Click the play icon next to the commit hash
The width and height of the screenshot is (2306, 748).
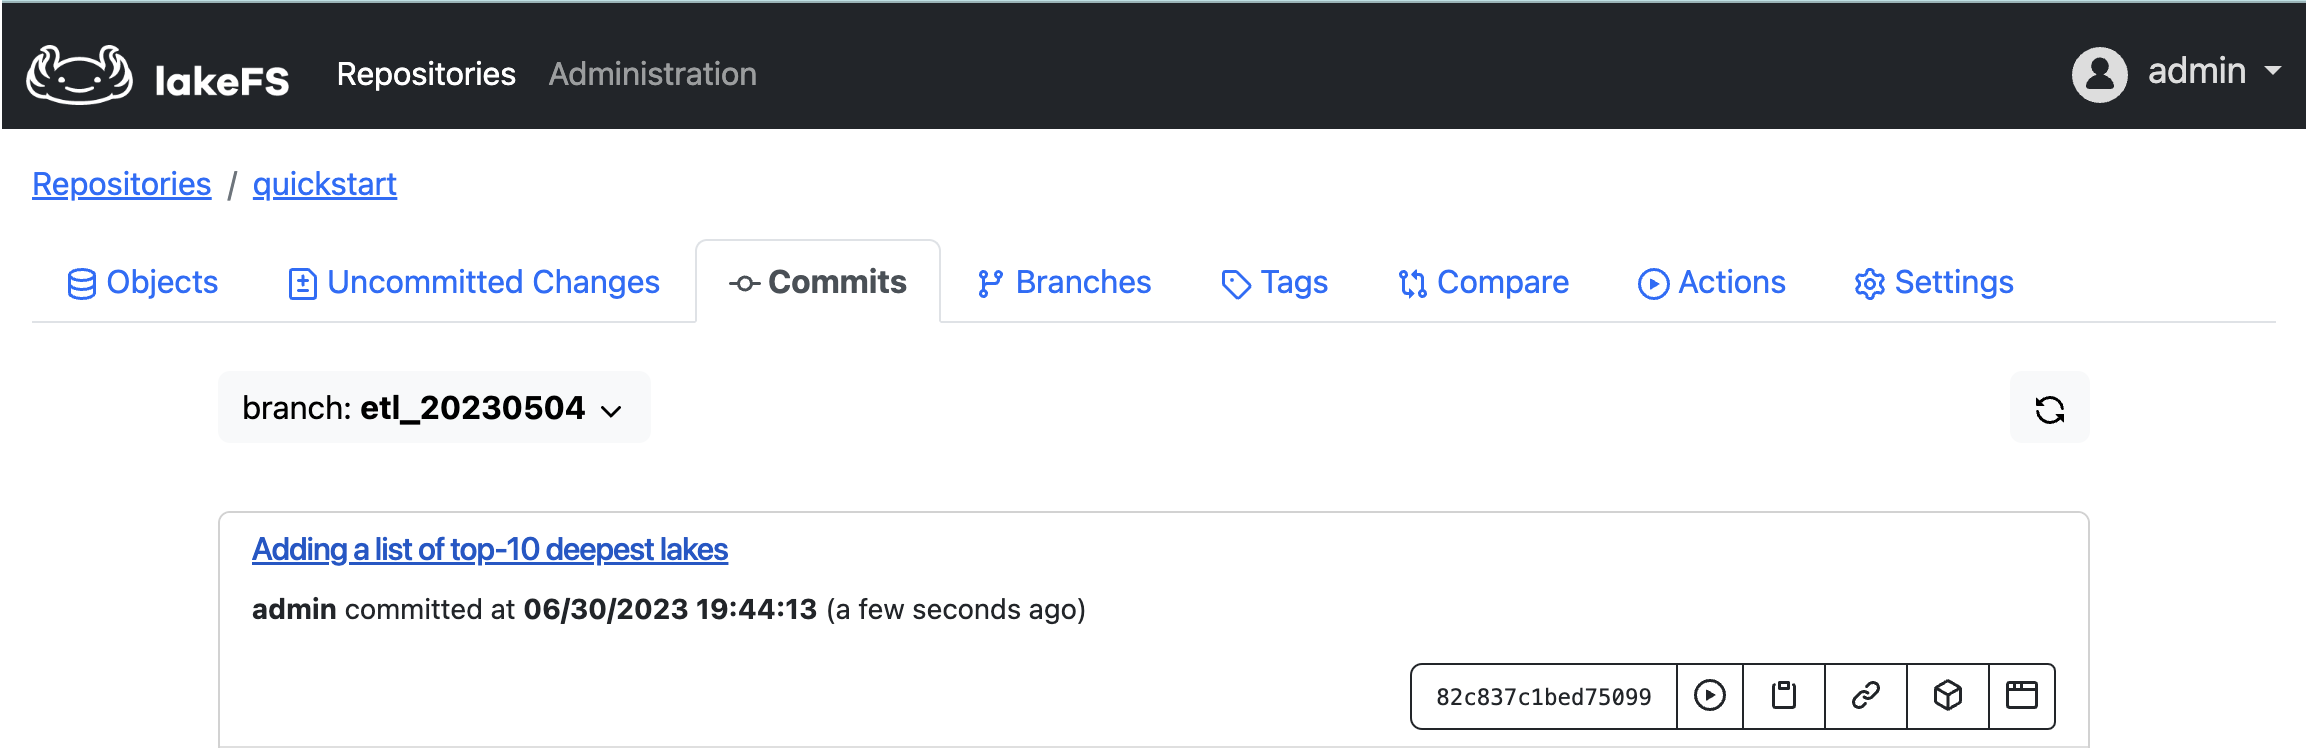1710,696
